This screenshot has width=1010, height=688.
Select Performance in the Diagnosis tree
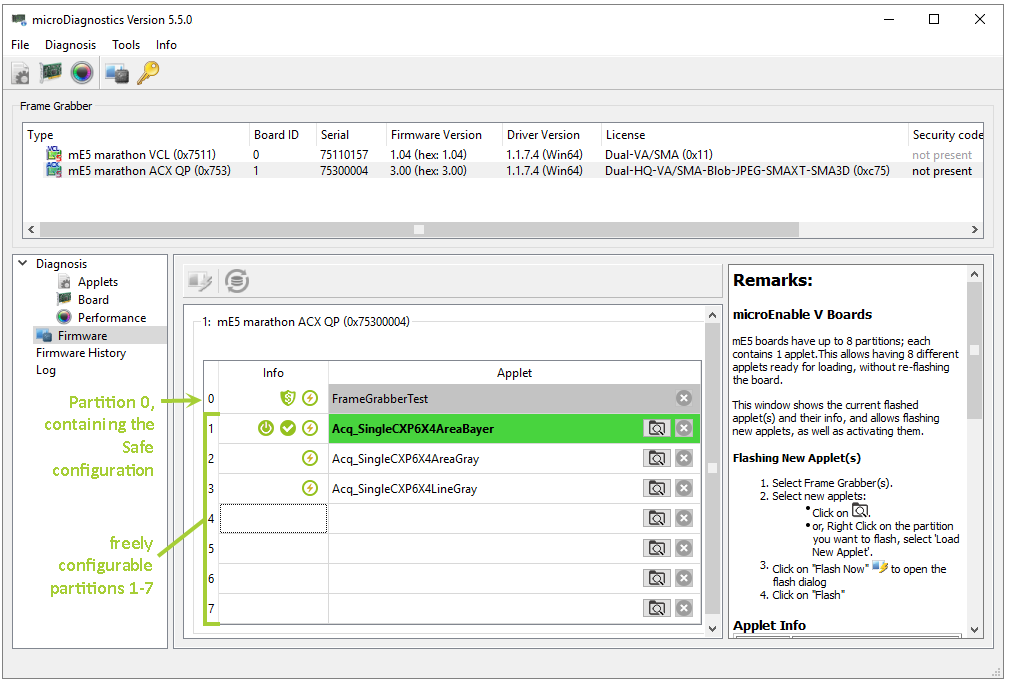112,318
